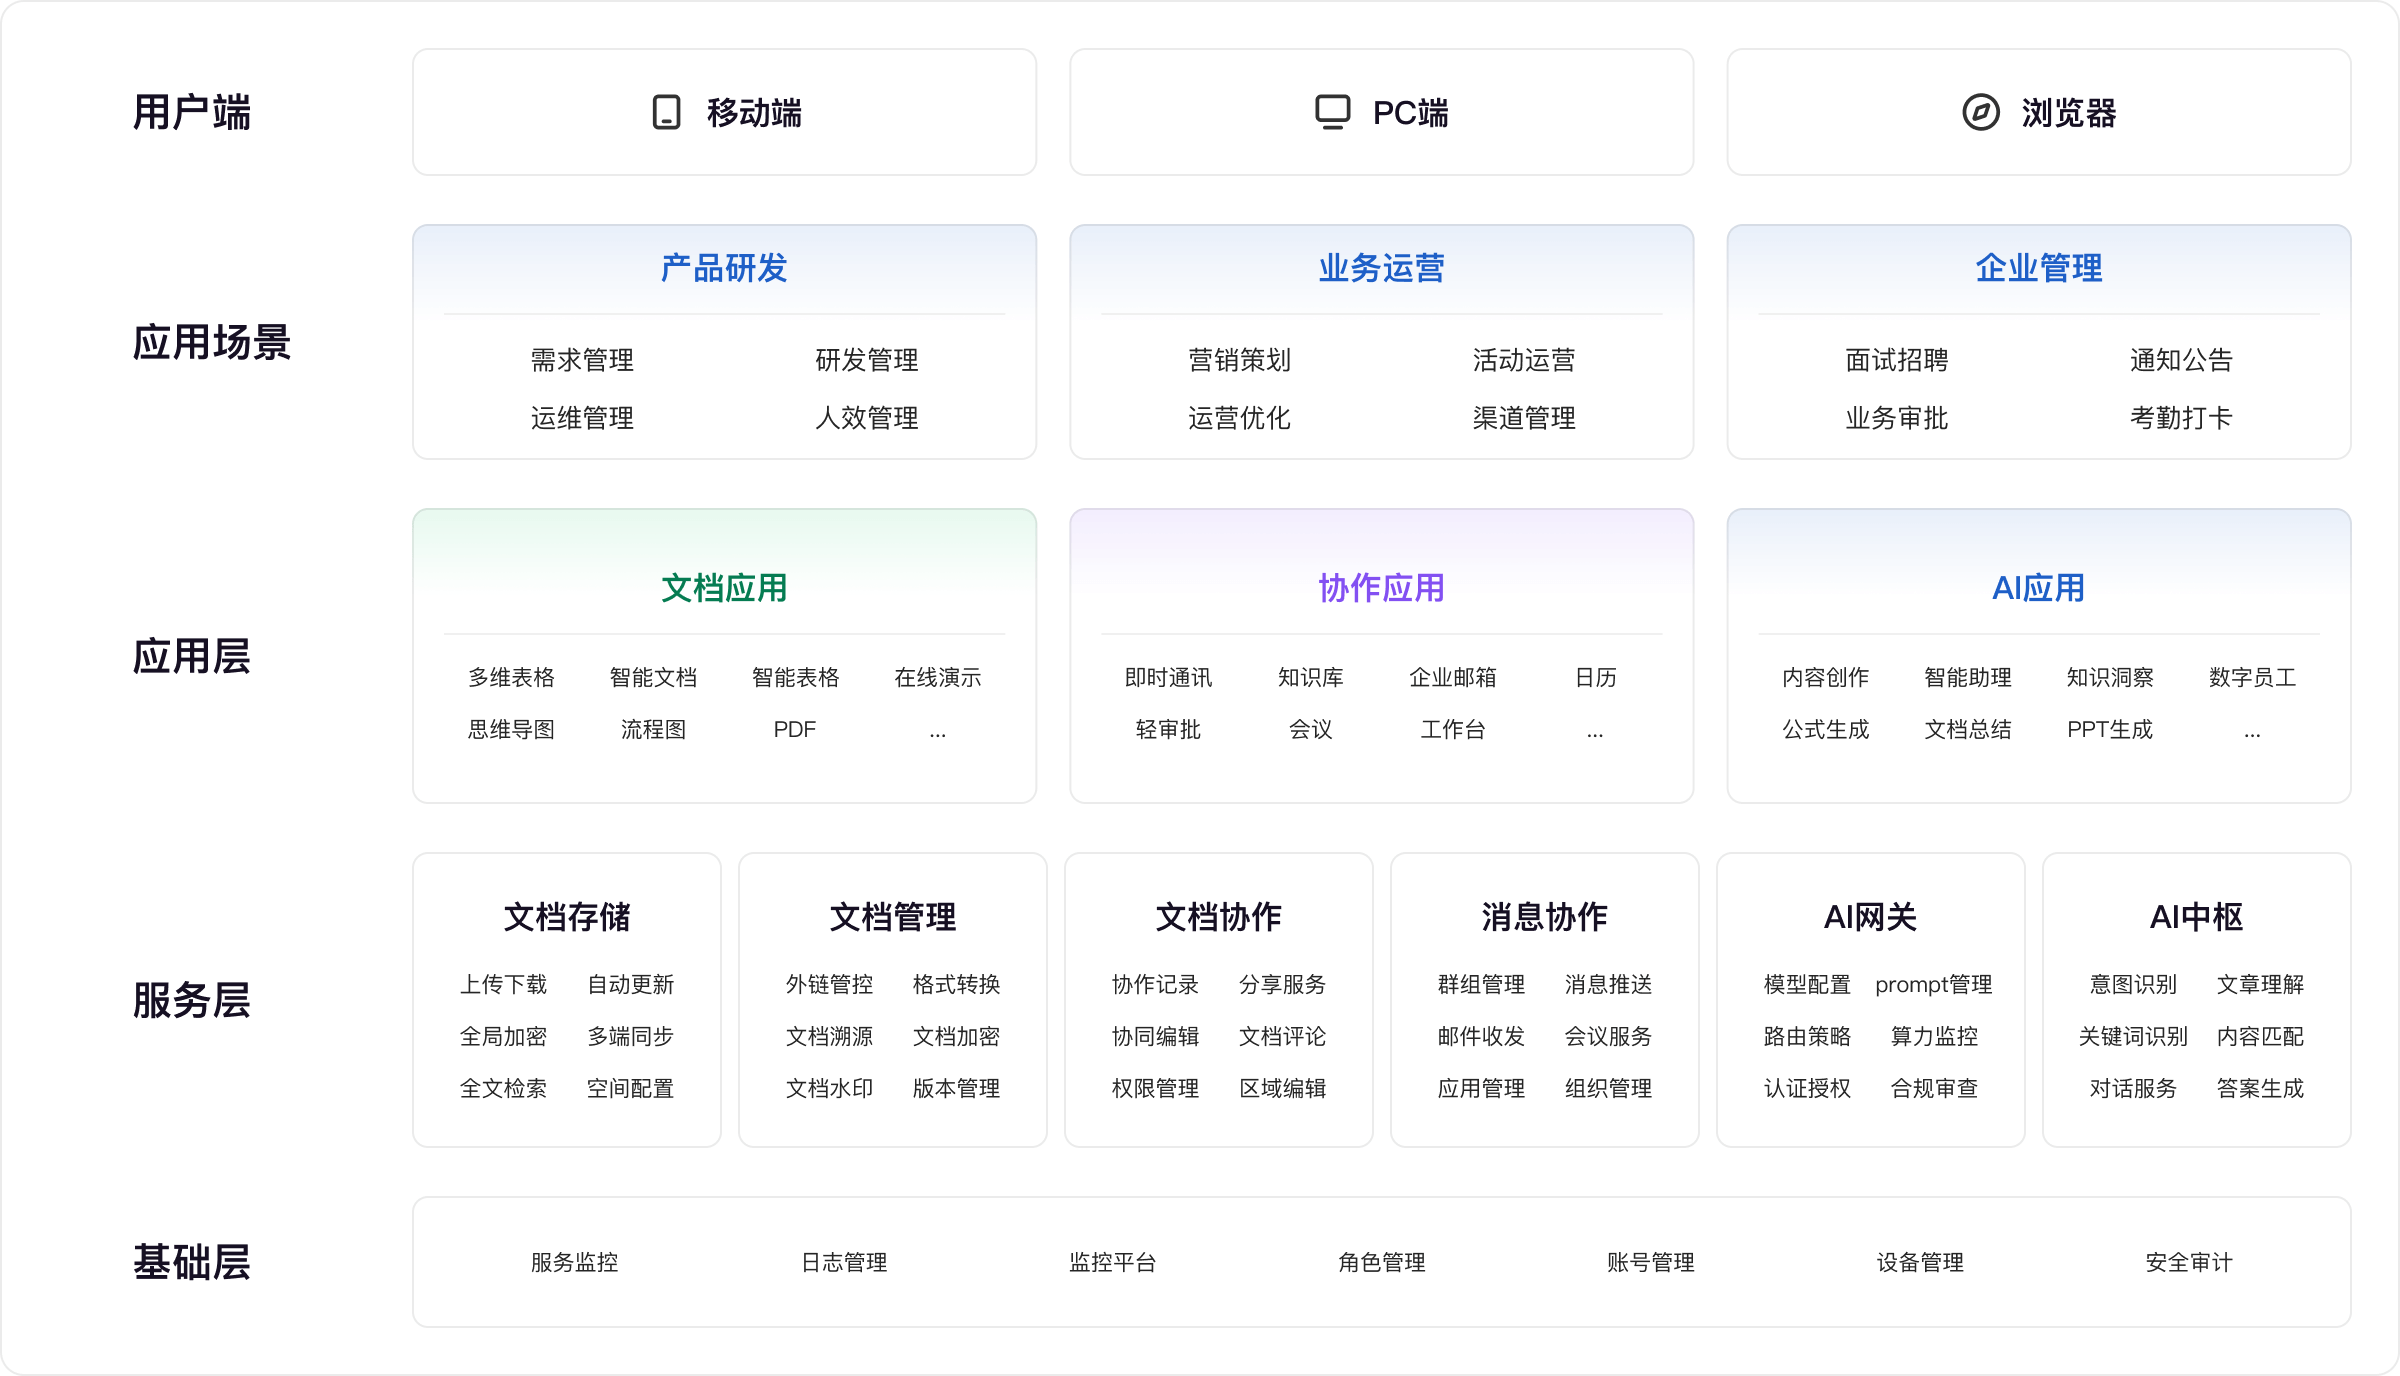The image size is (2400, 1376).
Task: Click the AI应用 blue title
Action: tap(2038, 588)
